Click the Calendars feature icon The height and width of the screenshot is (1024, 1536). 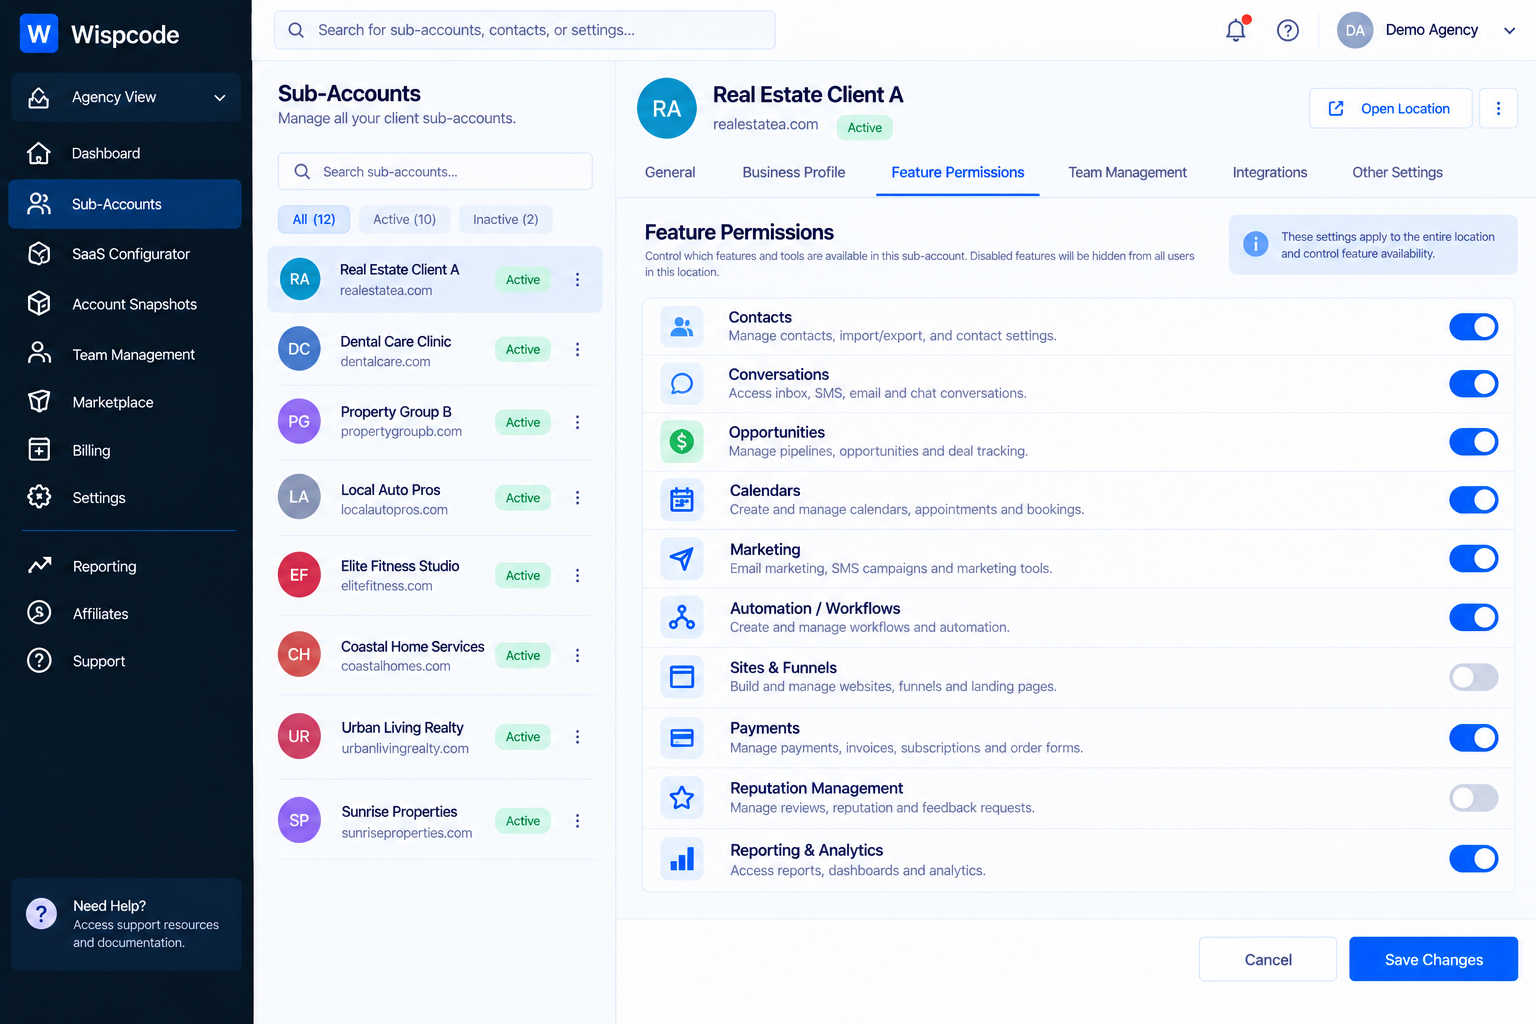pyautogui.click(x=682, y=500)
